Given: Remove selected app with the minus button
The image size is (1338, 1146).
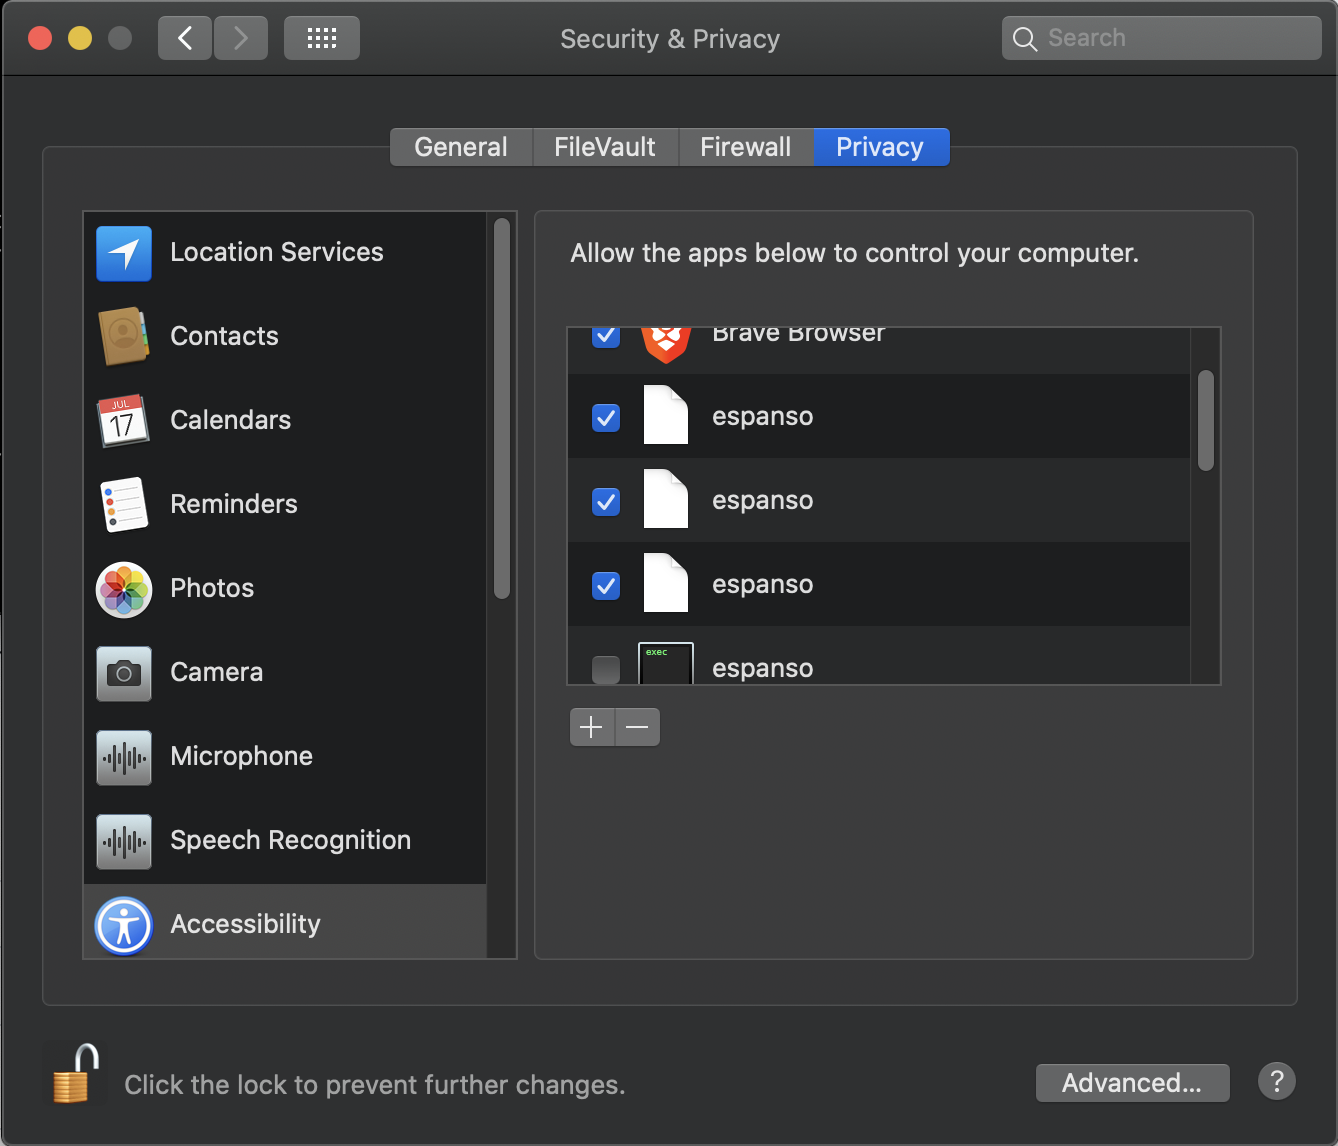Looking at the screenshot, I should (637, 727).
